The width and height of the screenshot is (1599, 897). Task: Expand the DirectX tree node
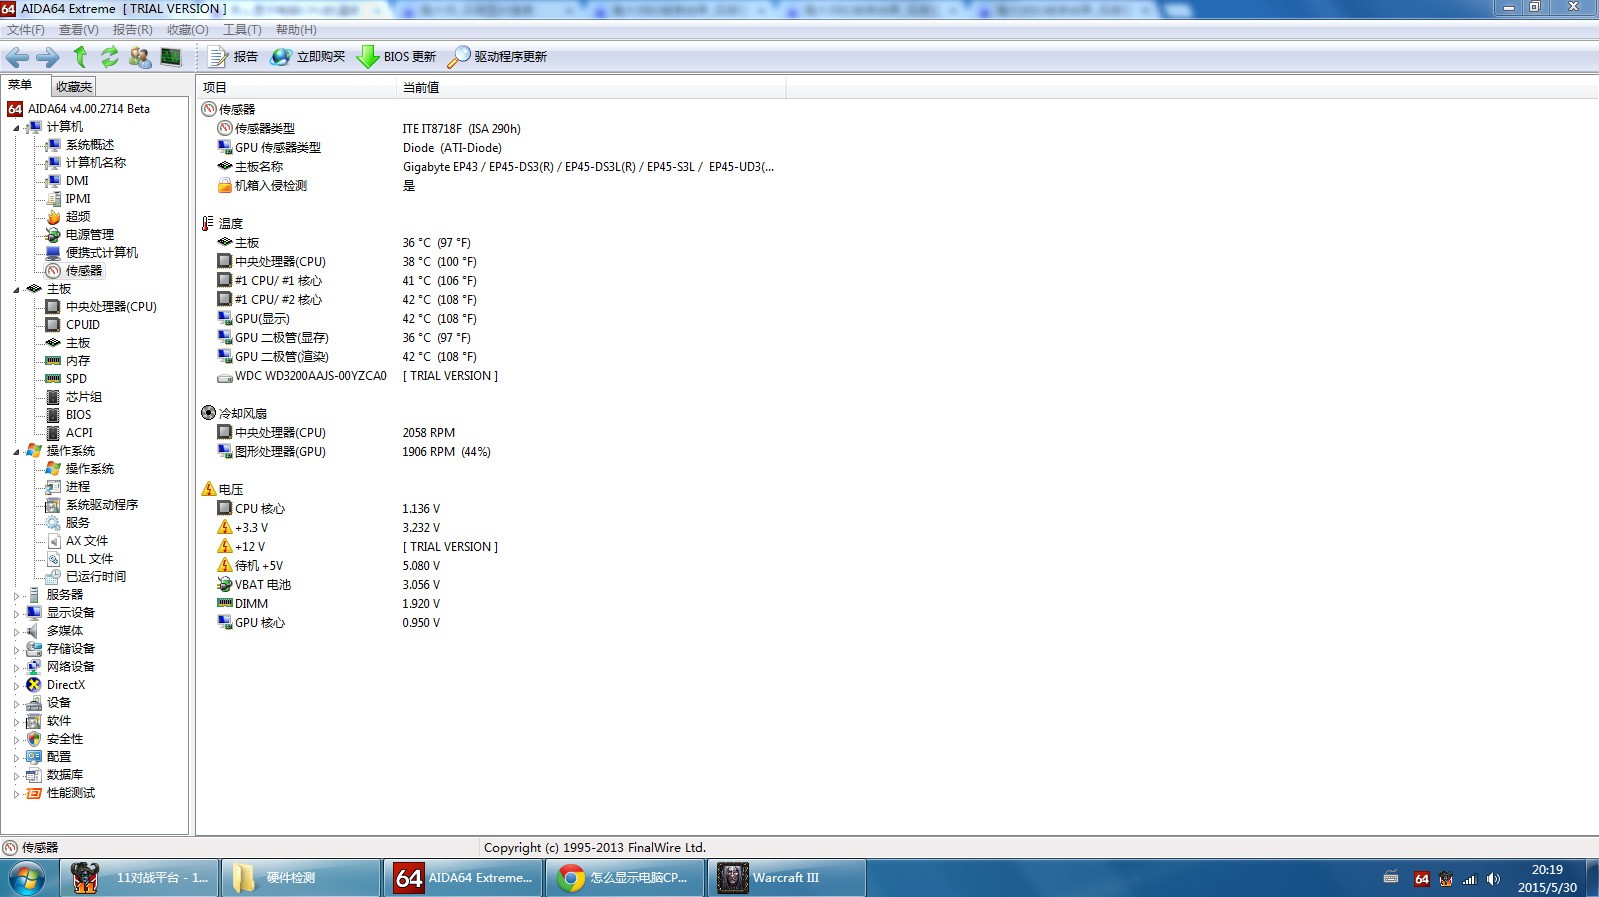pyautogui.click(x=16, y=686)
